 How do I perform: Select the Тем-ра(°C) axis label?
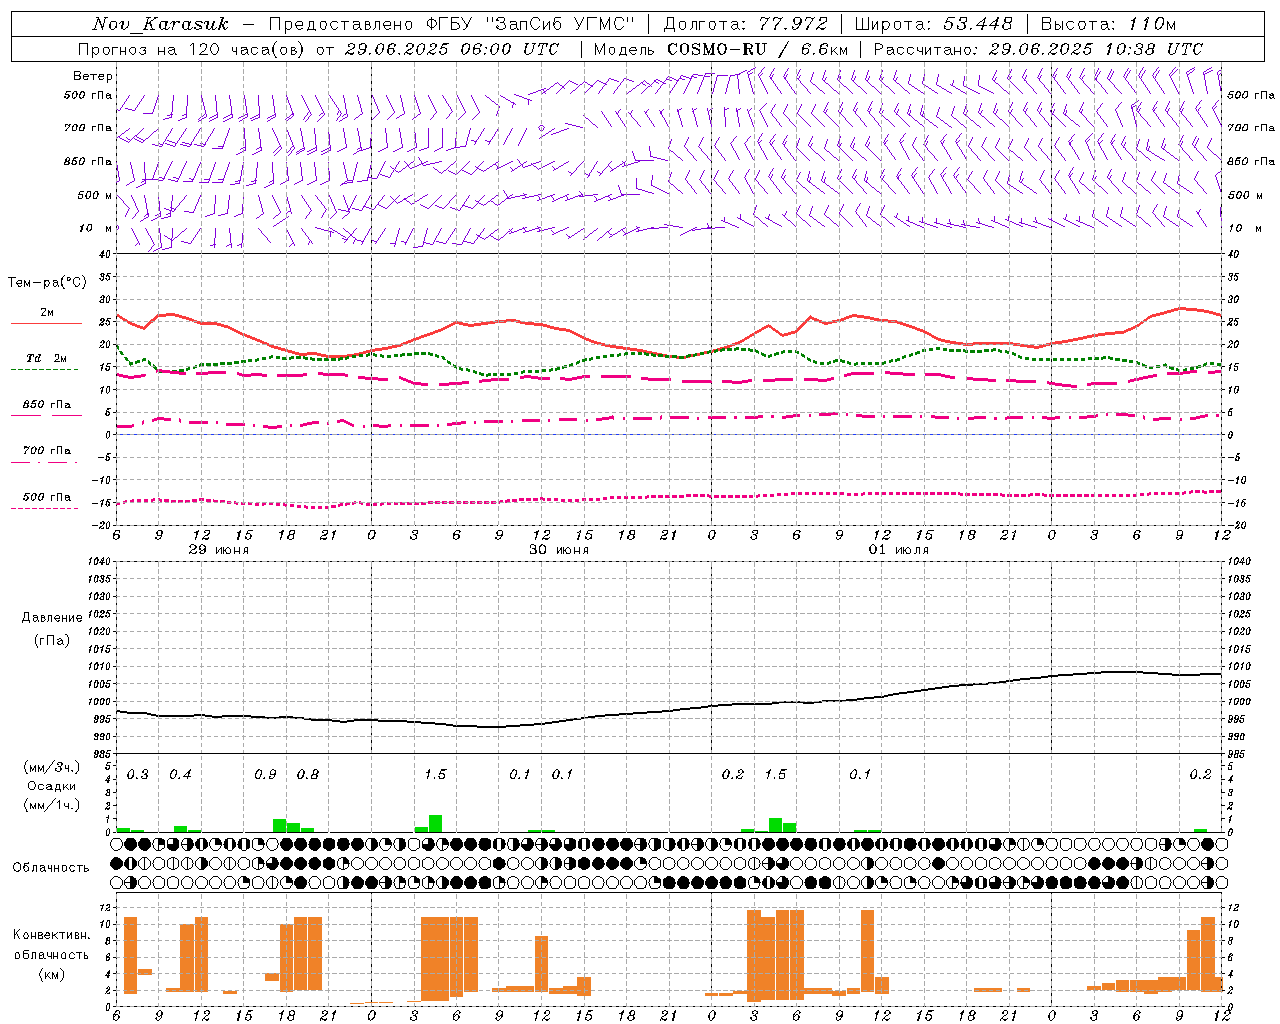pyautogui.click(x=47, y=283)
